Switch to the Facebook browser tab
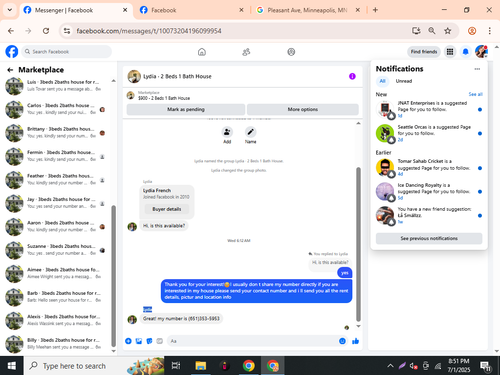The width and height of the screenshot is (500, 375). pos(192,10)
